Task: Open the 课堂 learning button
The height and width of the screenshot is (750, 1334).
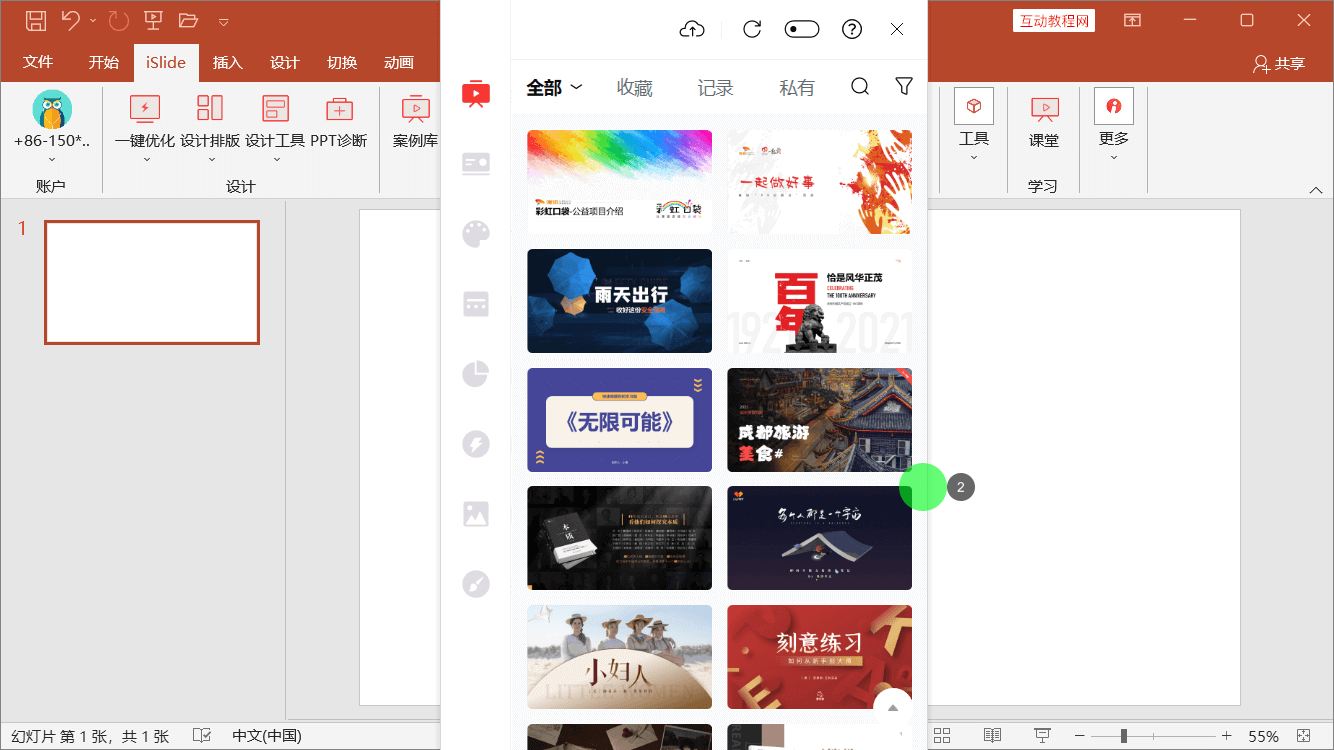Action: tap(1044, 122)
